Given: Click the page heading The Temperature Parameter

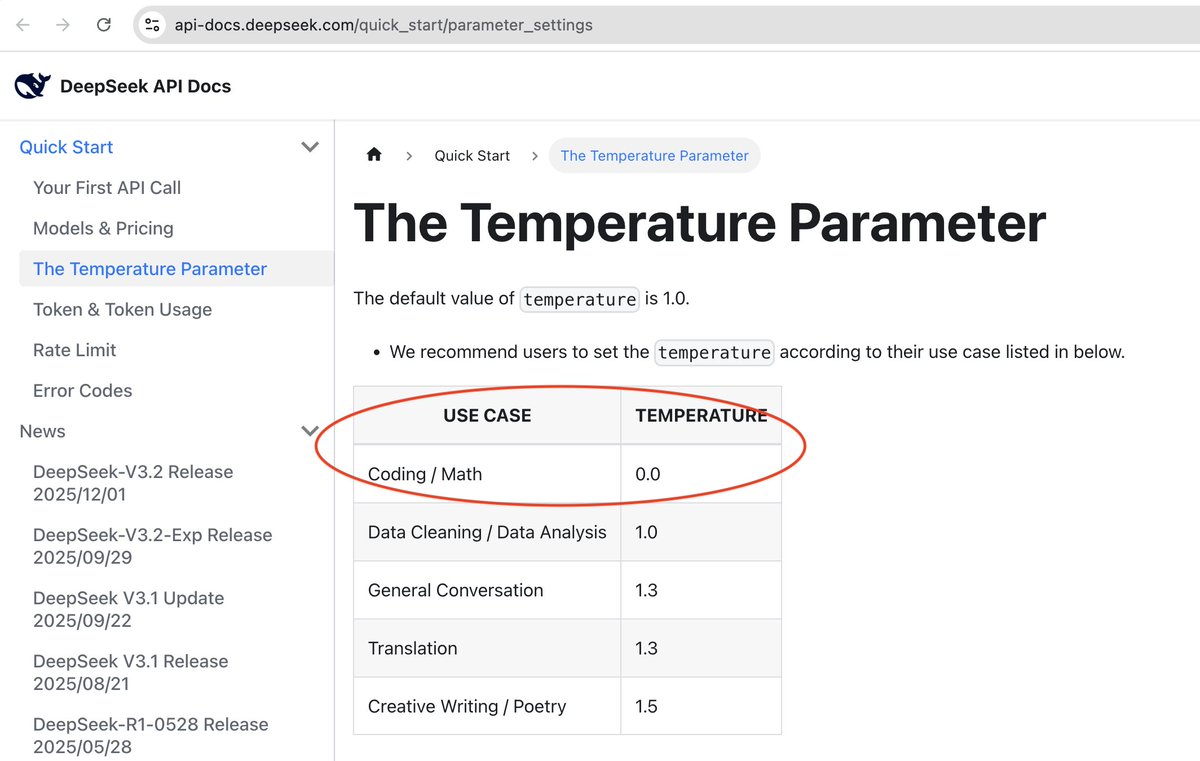Looking at the screenshot, I should coord(700,223).
